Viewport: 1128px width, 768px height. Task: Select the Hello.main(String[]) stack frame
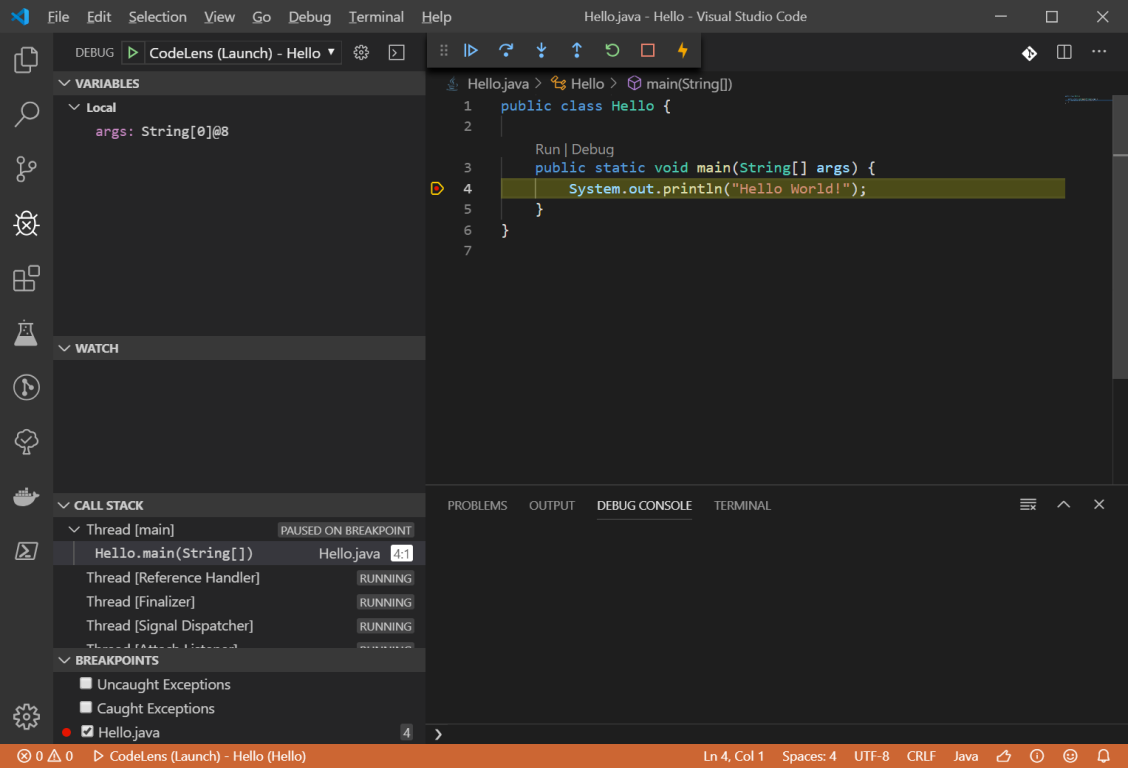click(239, 553)
